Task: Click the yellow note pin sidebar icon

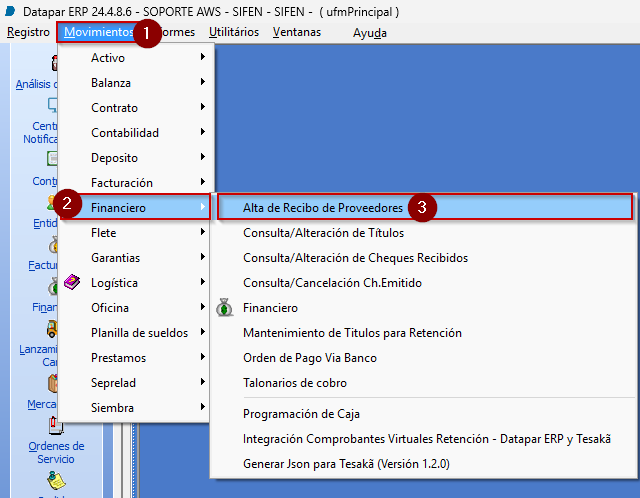Action: (x=56, y=480)
